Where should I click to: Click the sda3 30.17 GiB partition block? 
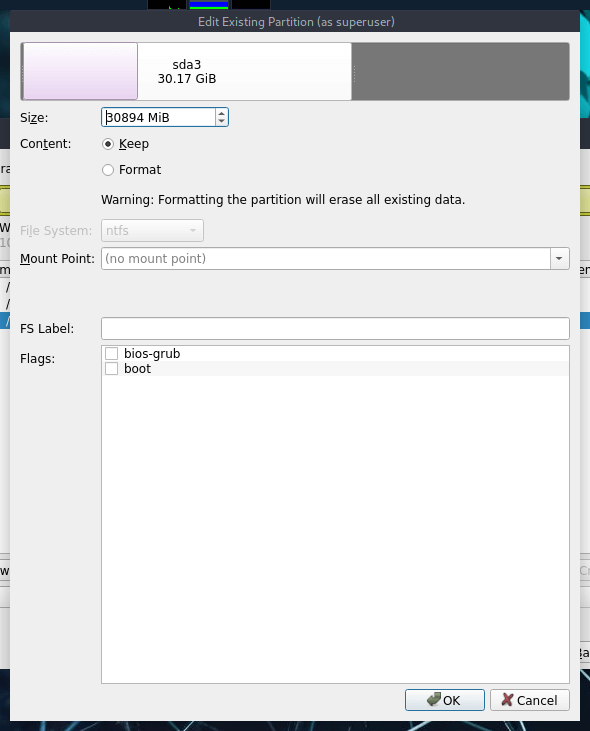[x=186, y=71]
